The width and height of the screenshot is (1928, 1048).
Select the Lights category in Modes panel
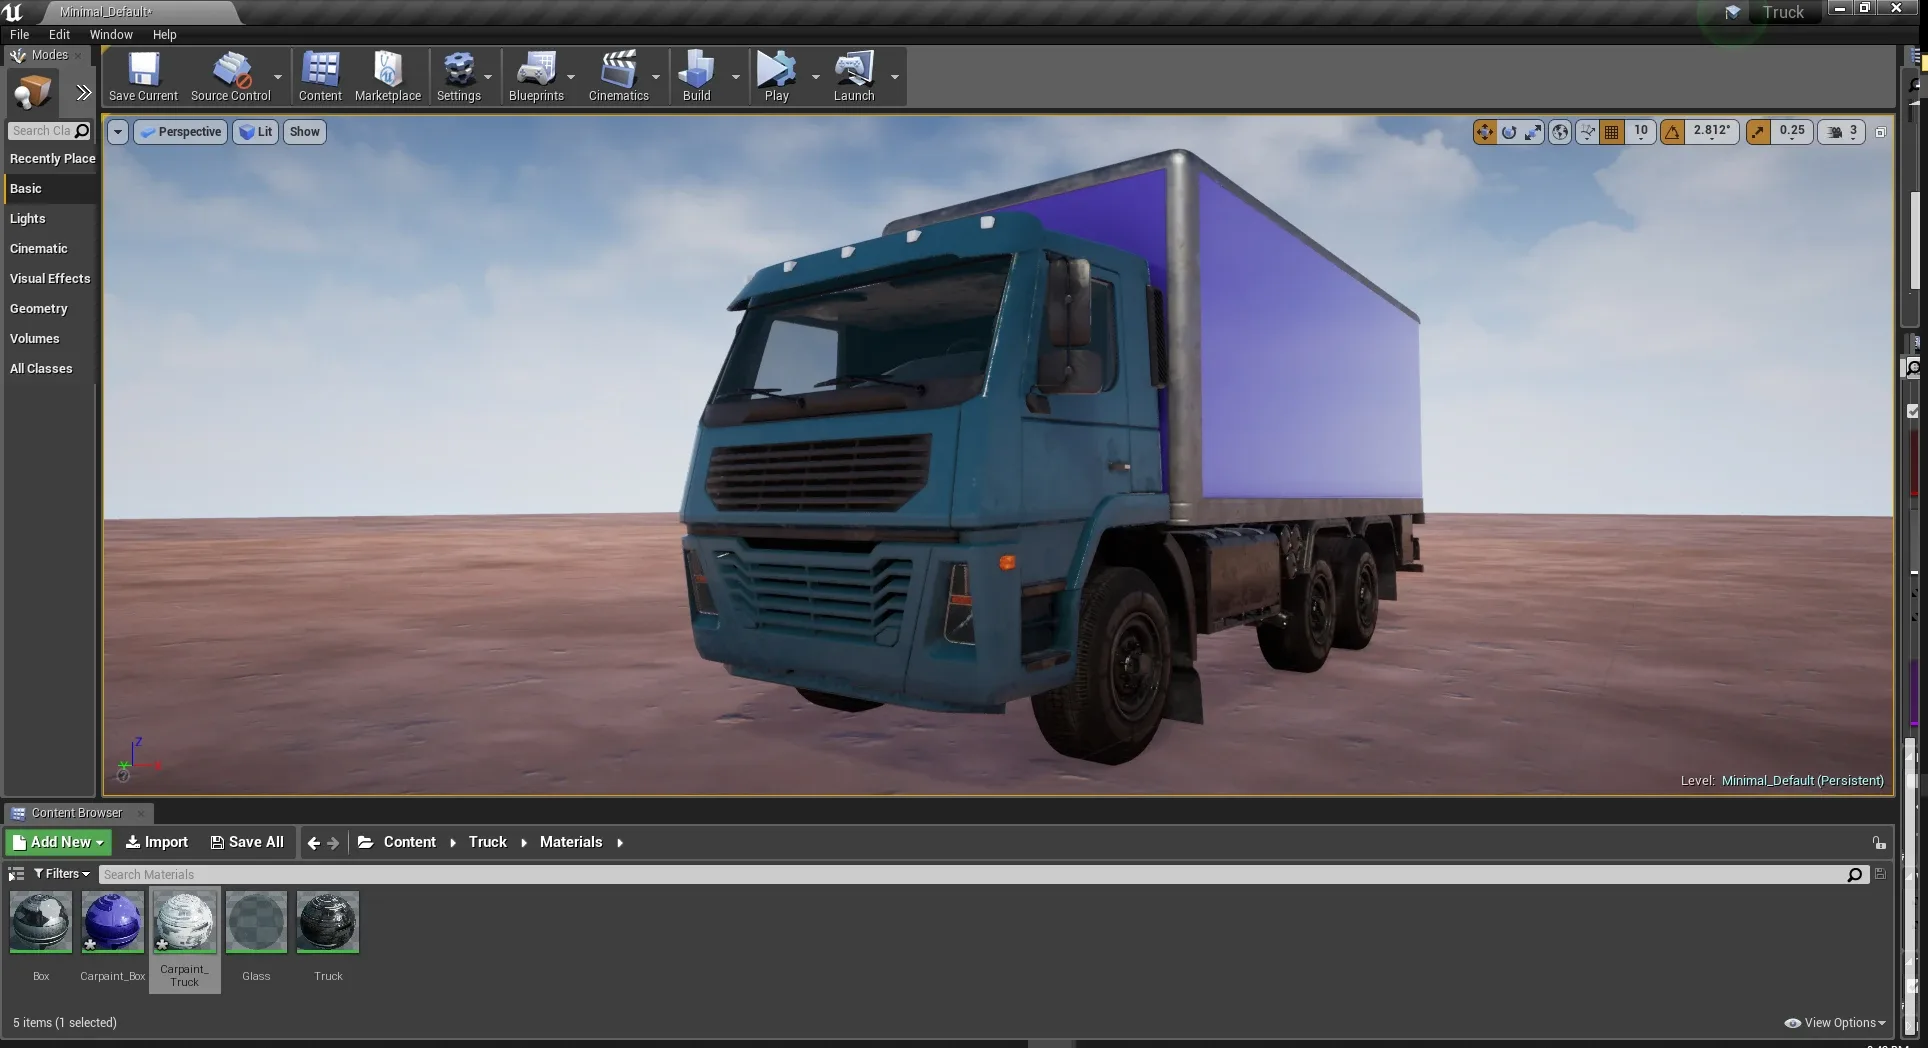pyautogui.click(x=27, y=218)
